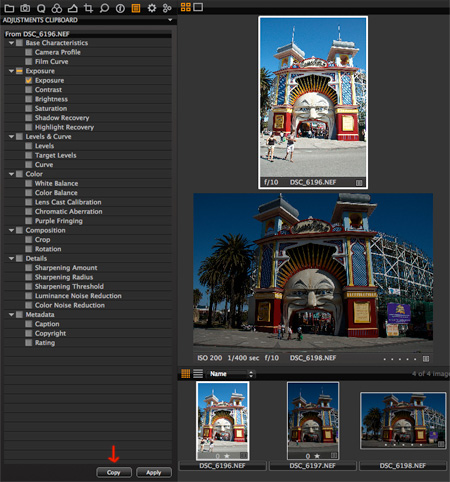Tick the Copyright metadata checkbox

29,333
